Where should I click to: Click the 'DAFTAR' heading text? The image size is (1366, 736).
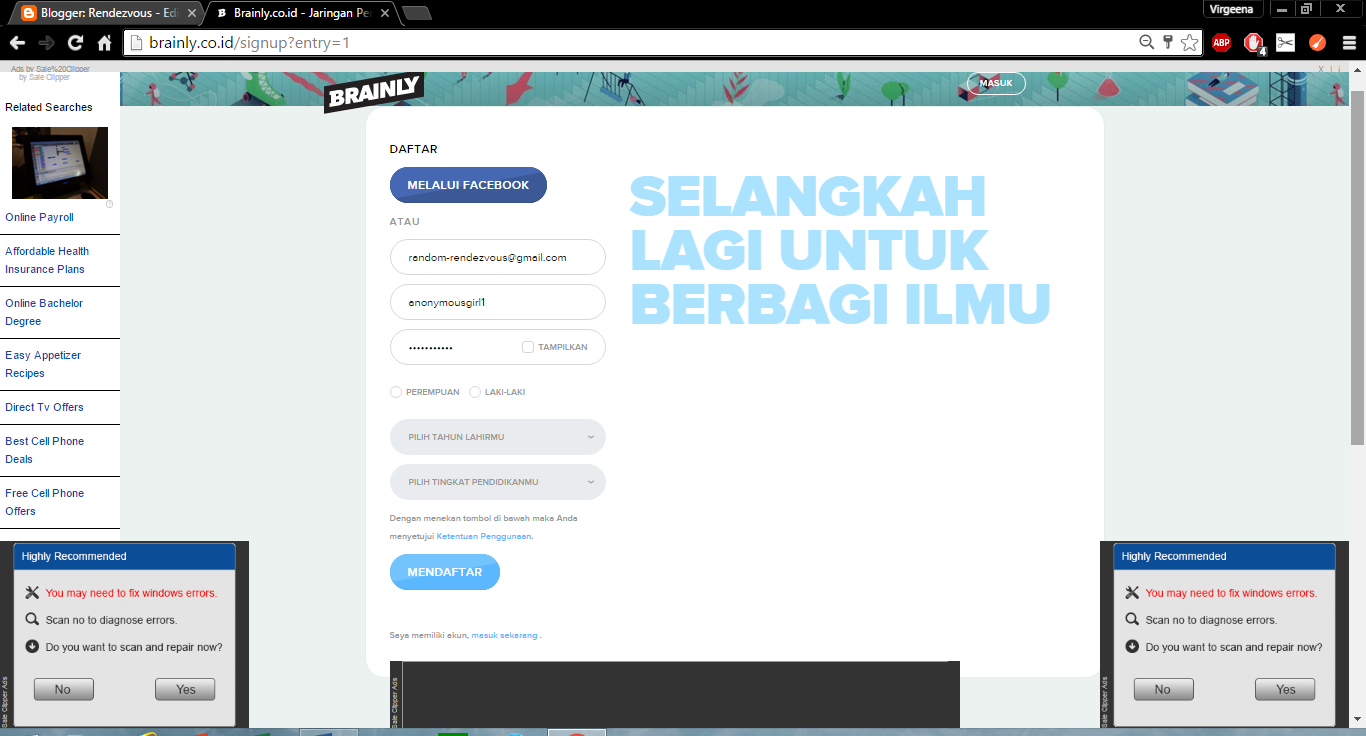414,149
